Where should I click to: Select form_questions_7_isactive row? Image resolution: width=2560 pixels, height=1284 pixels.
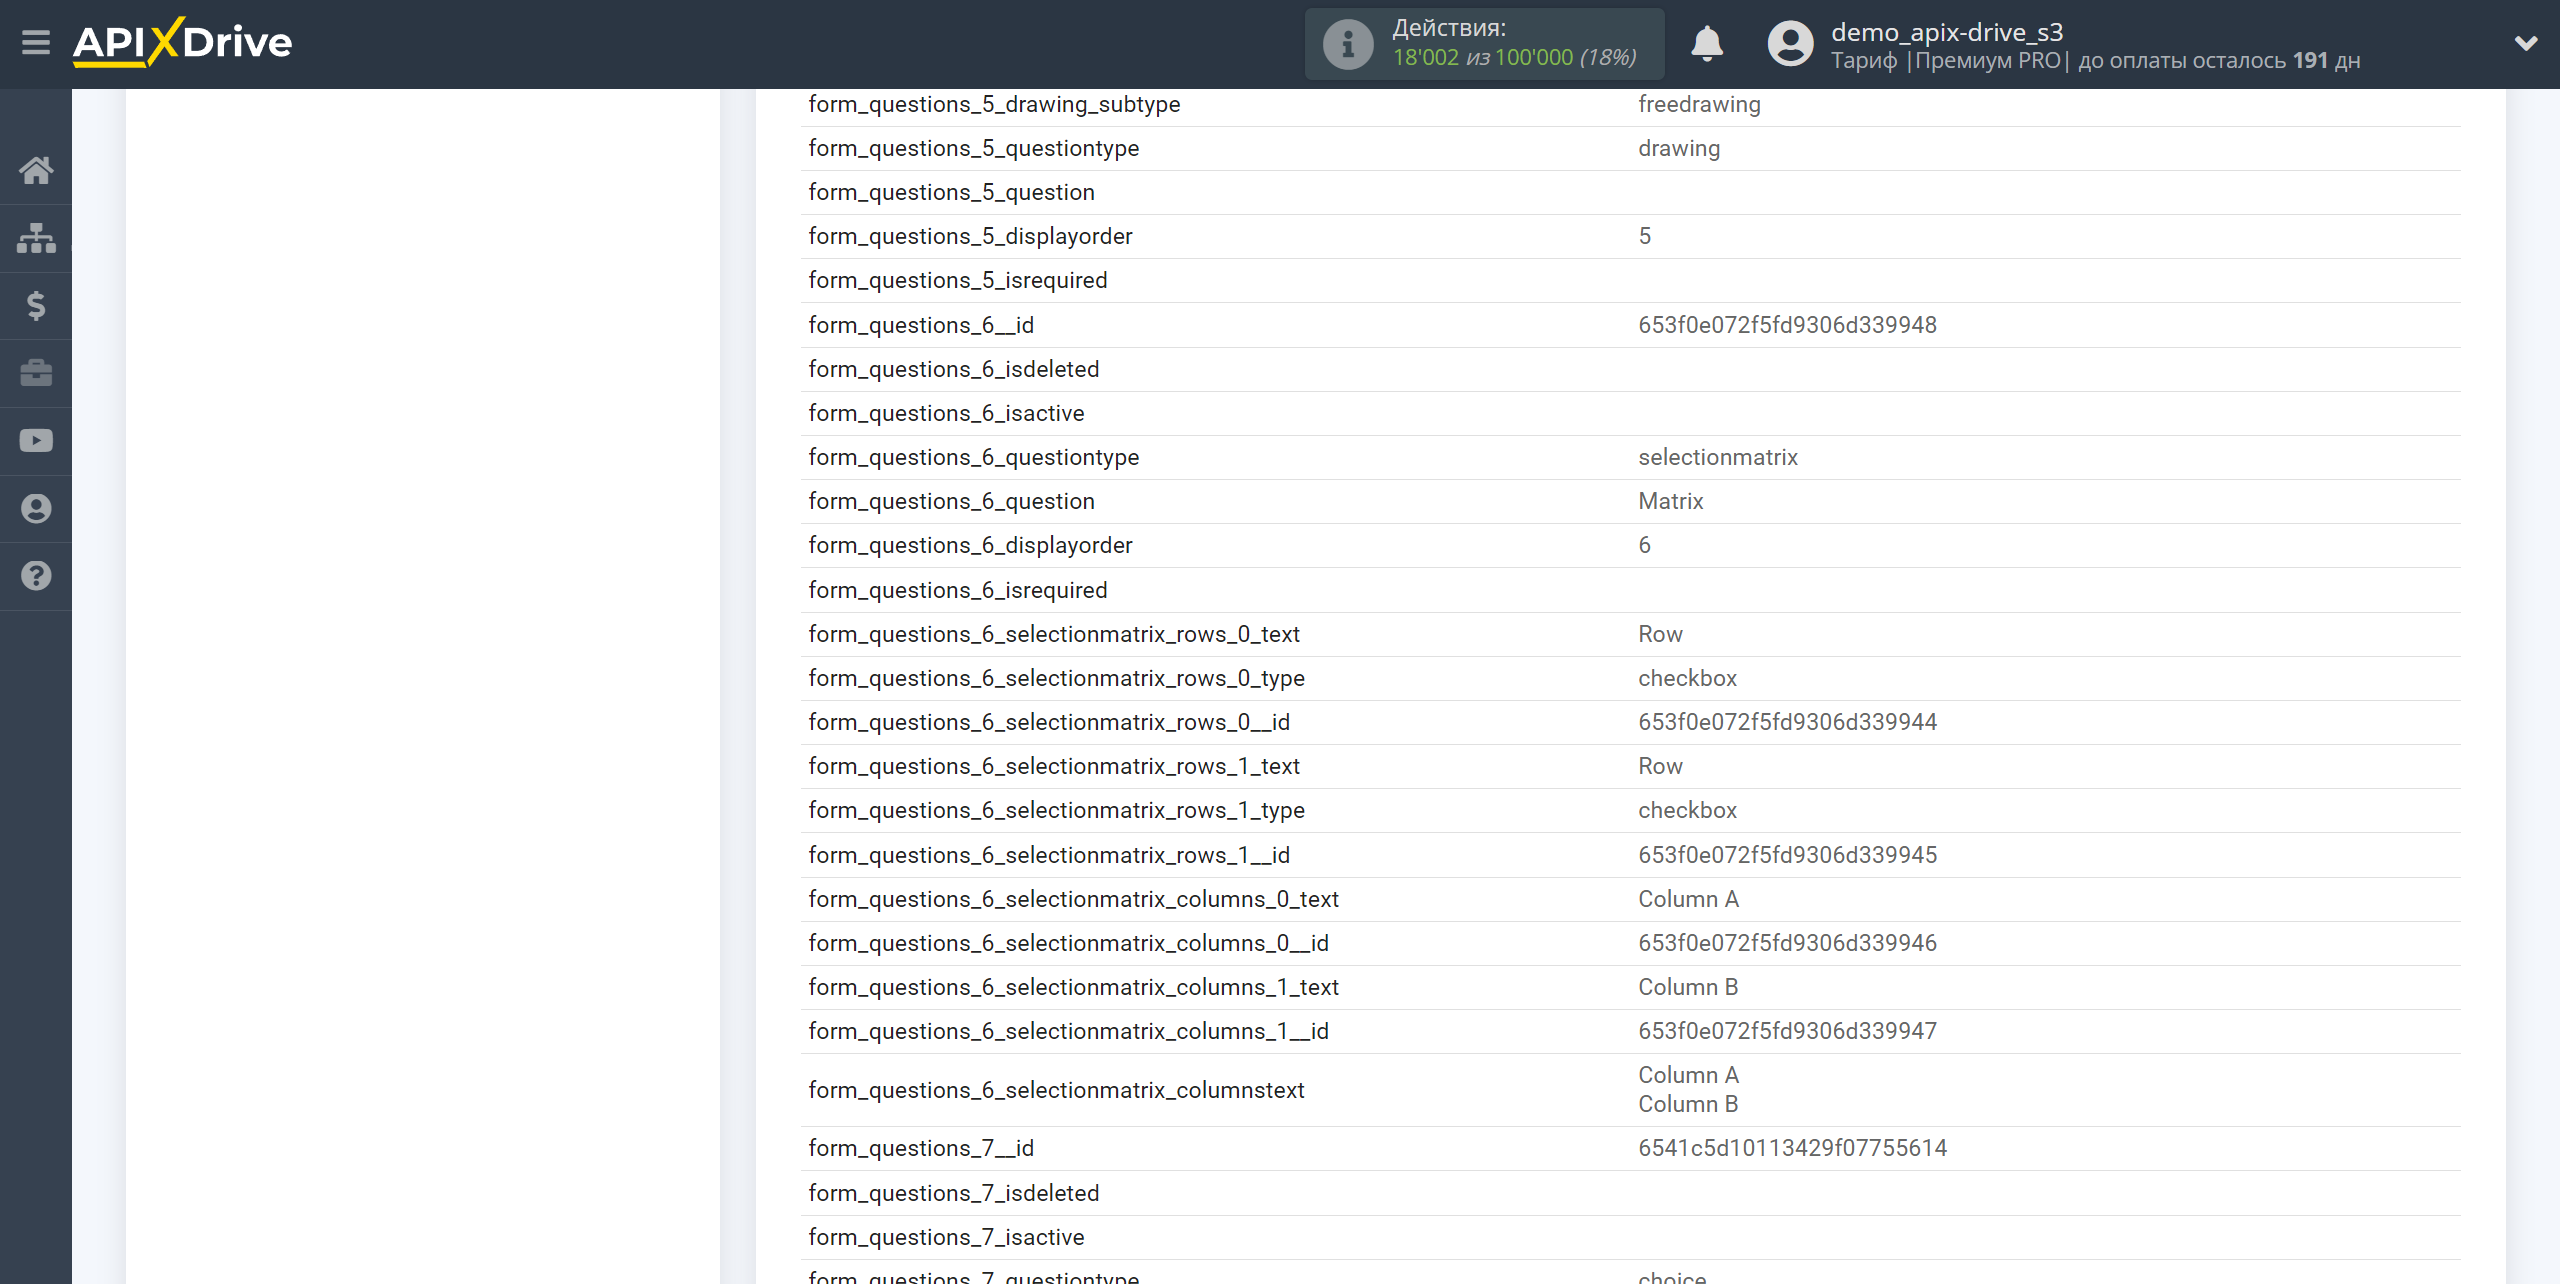pyautogui.click(x=1630, y=1237)
